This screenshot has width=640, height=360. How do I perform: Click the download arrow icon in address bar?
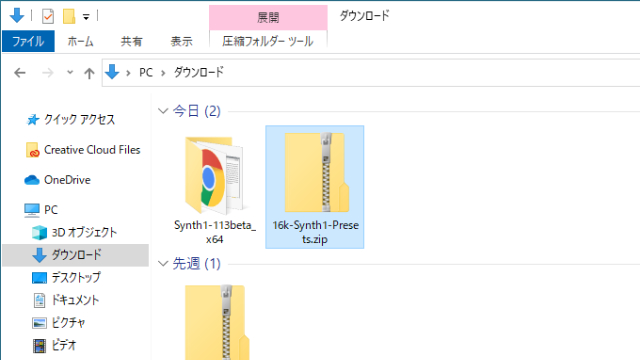112,72
